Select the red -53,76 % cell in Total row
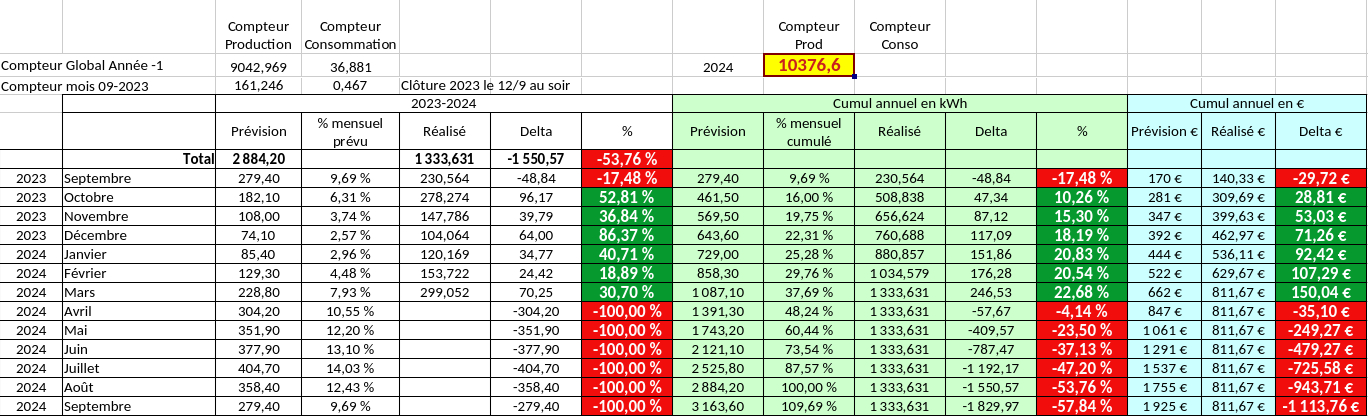1368x416 pixels. (626, 158)
